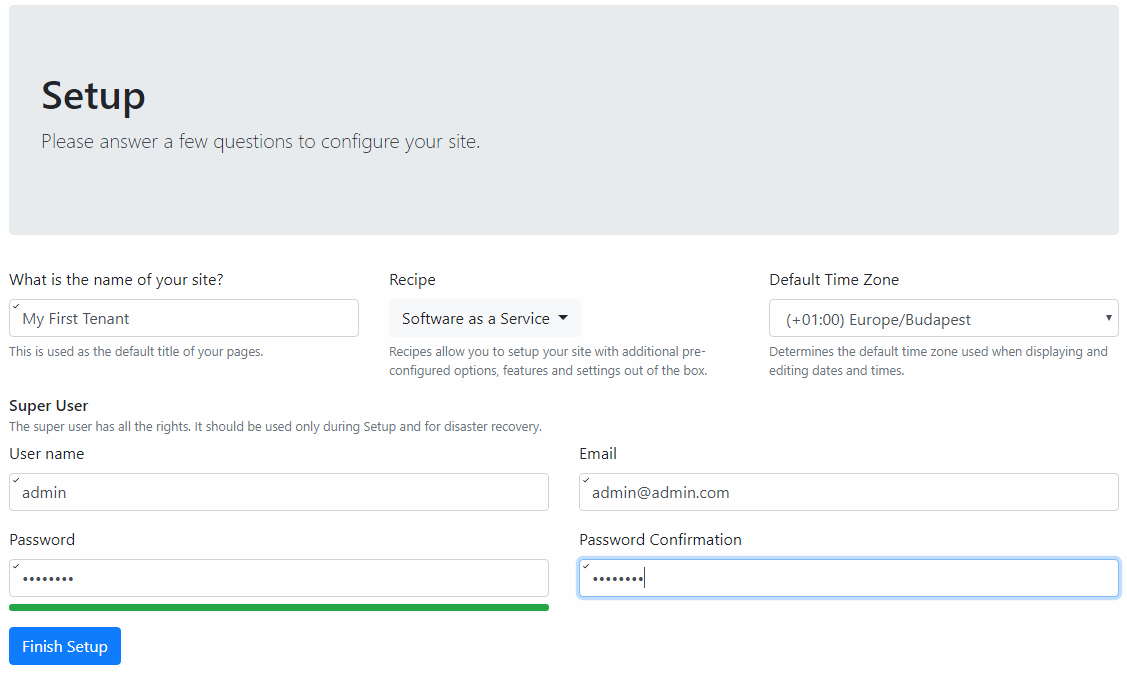Select the Password input field
The height and width of the screenshot is (679, 1127).
(279, 578)
